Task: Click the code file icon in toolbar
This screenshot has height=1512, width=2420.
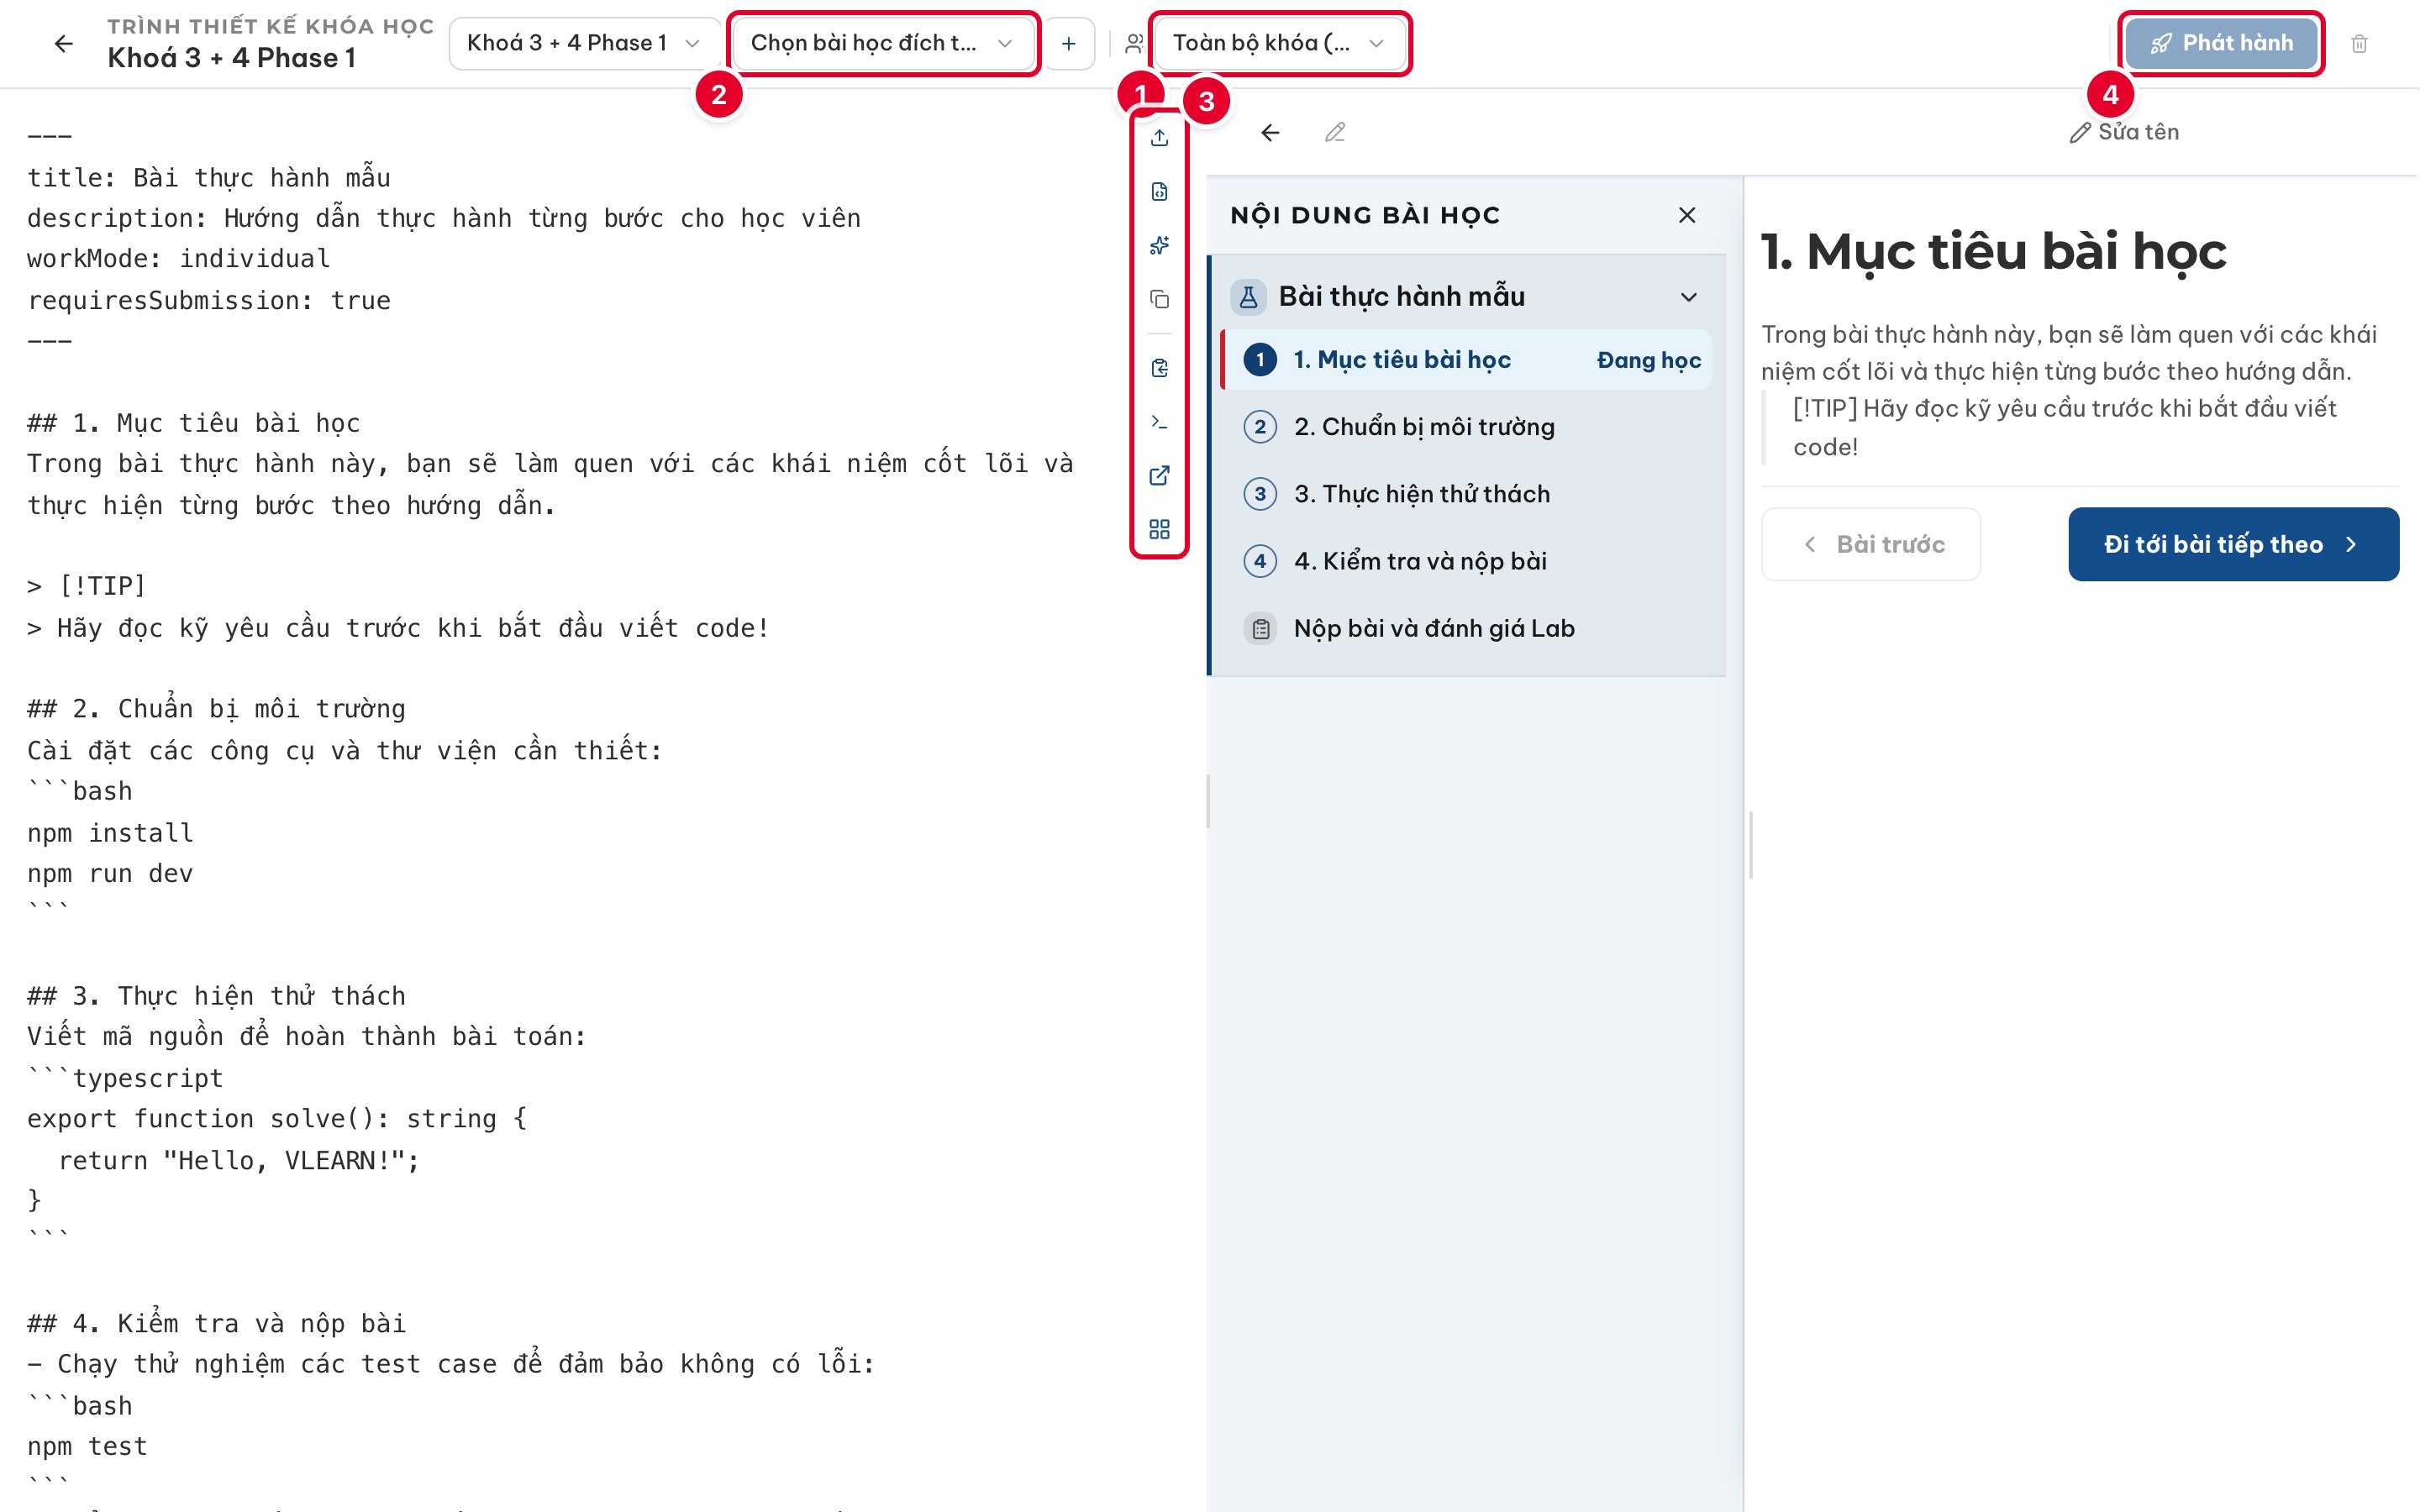Action: pyautogui.click(x=1159, y=192)
